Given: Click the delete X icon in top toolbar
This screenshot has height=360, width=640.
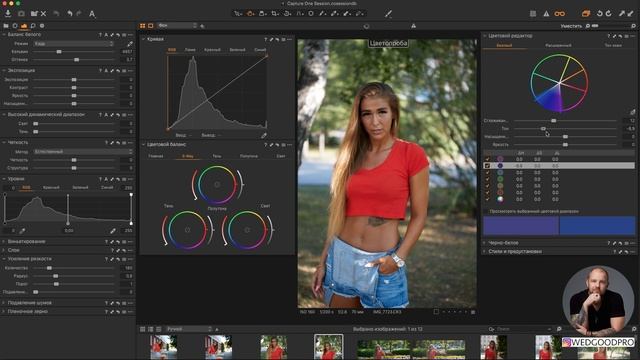Looking at the screenshot, I should tap(43, 14).
